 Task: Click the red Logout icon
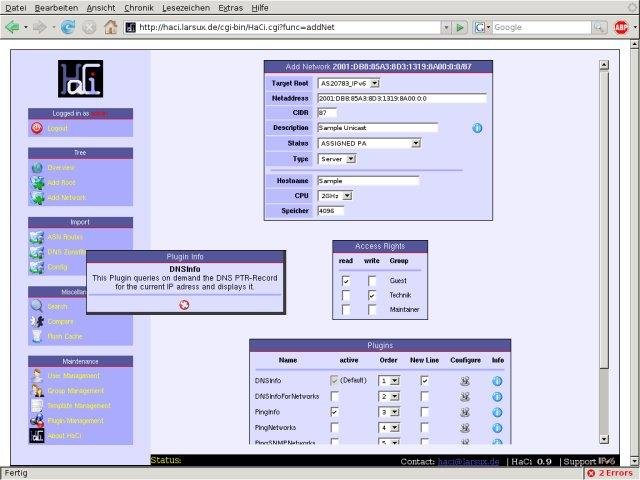pyautogui.click(x=37, y=128)
